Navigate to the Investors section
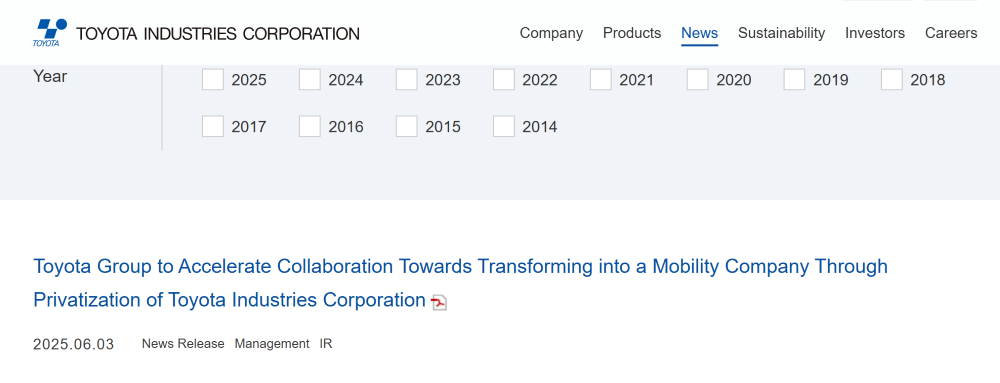1000x383 pixels. tap(875, 33)
